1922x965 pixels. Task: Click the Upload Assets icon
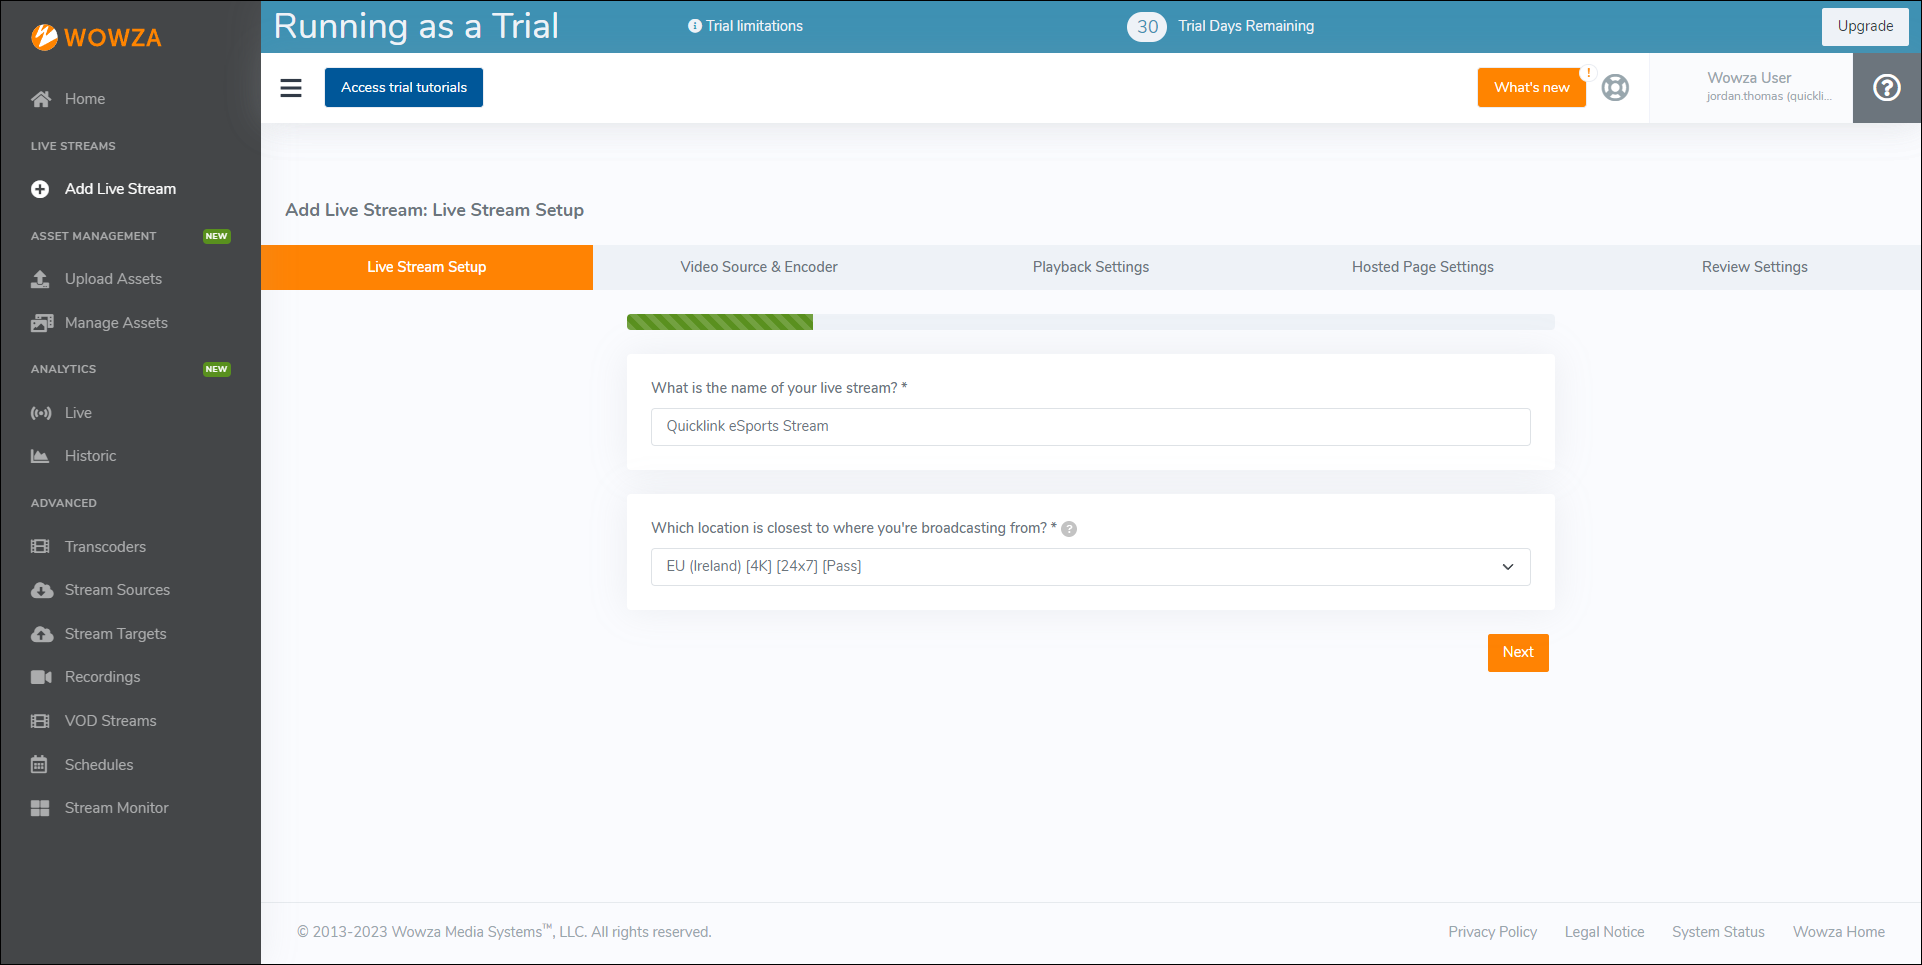(41, 279)
